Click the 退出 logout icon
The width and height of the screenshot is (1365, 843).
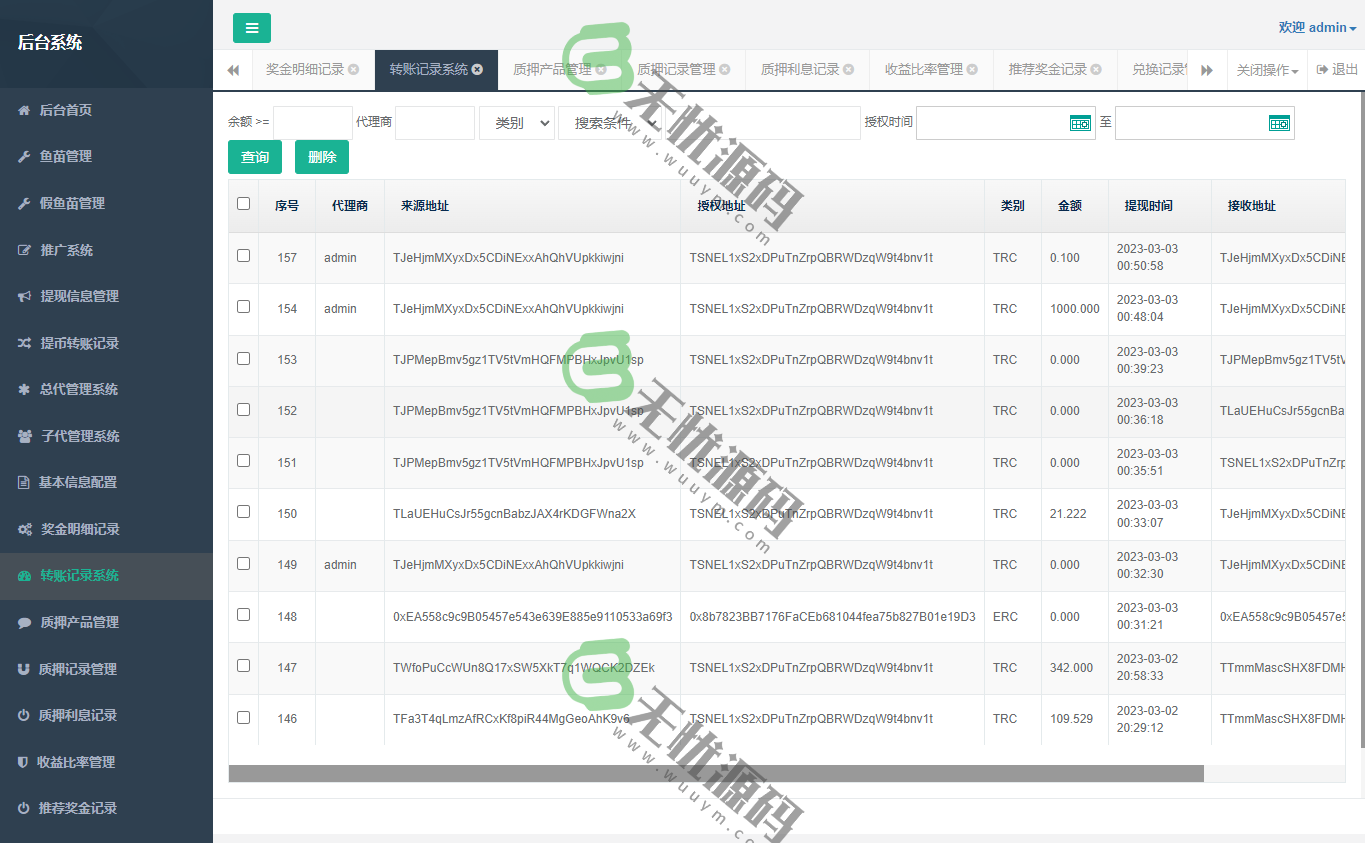pyautogui.click(x=1322, y=69)
